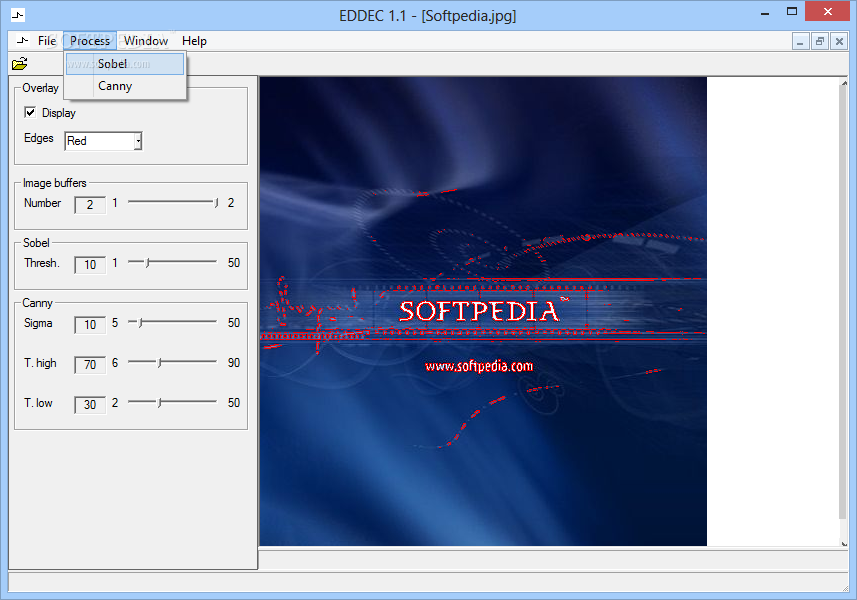Minimize the EDDEC main window
Viewport: 857px width, 600px height.
(765, 13)
